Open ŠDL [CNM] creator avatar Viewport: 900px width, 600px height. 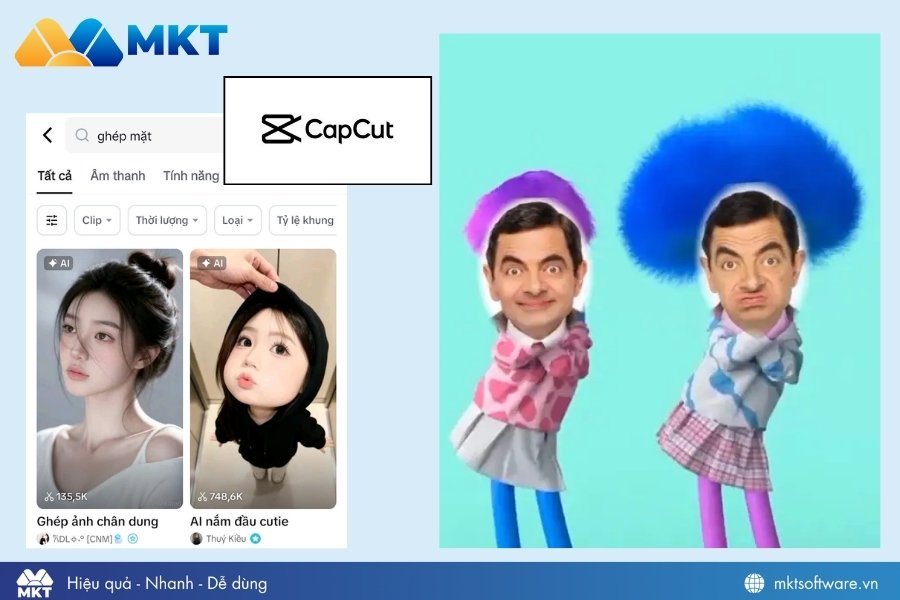[x=42, y=538]
